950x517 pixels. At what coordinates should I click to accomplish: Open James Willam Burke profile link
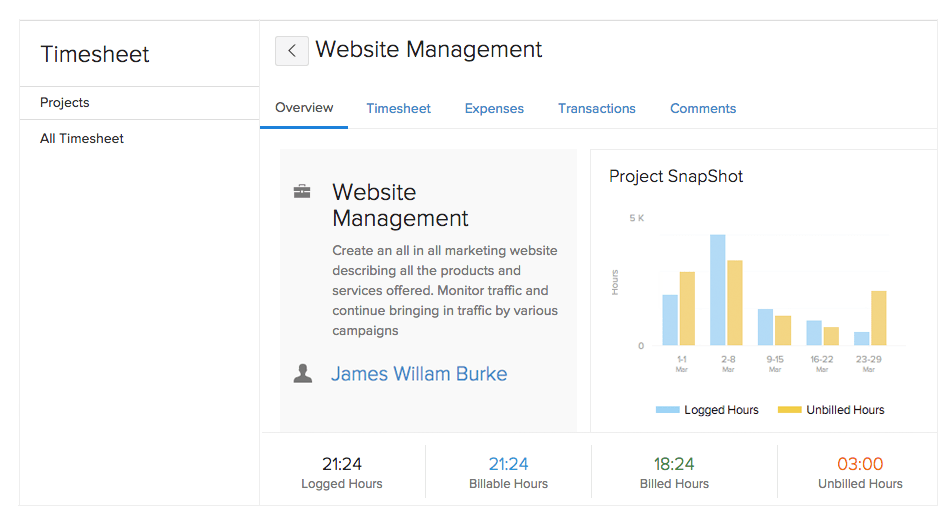(419, 374)
